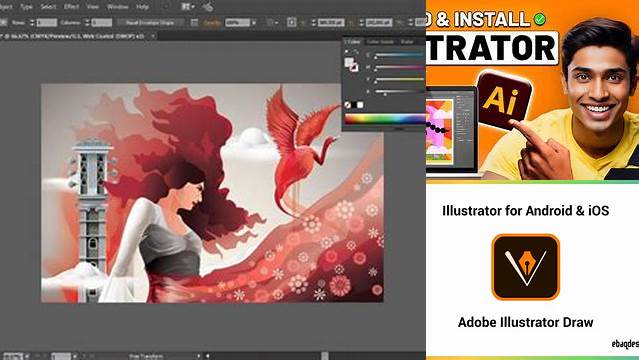Click the Rows input field
This screenshot has width=639, height=360.
pos(47,22)
